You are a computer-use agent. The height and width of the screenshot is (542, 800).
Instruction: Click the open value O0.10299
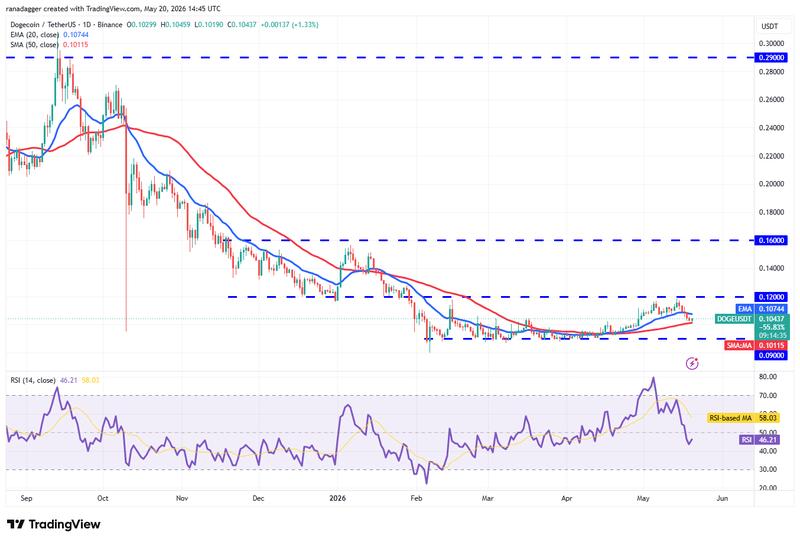142,24
